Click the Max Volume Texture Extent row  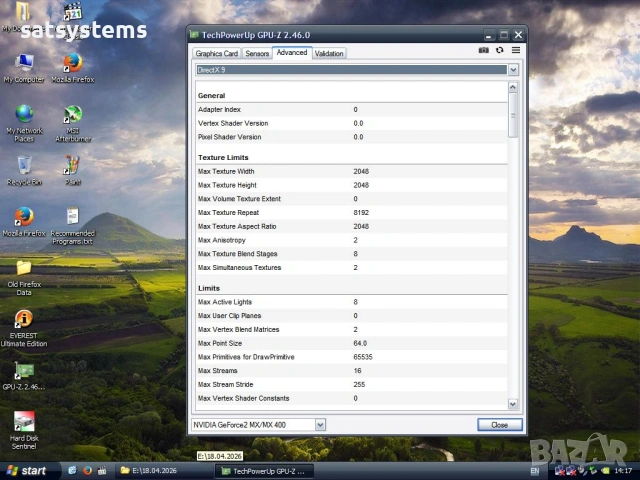click(x=351, y=199)
